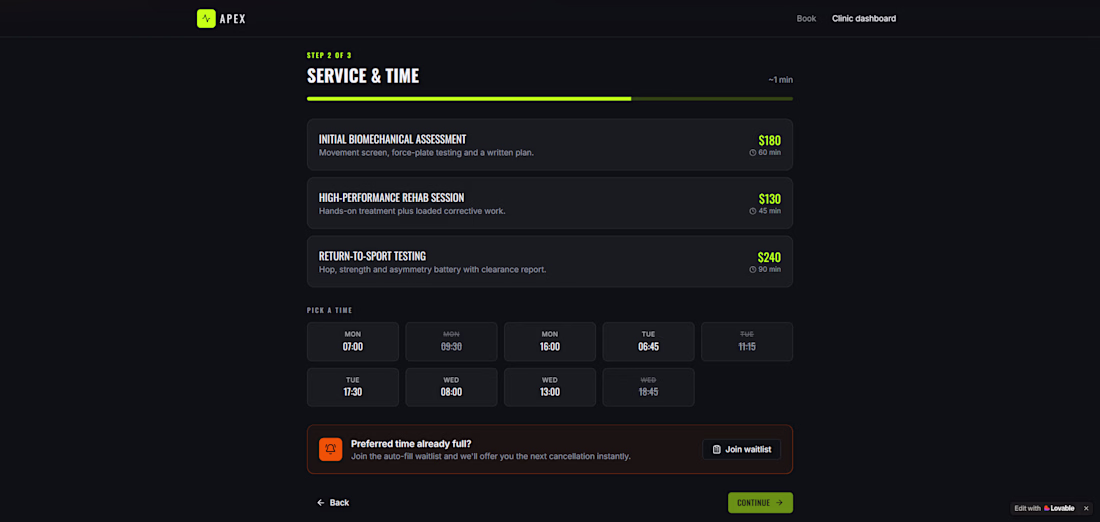Pick the Monday 07:00 time slot
Image resolution: width=1100 pixels, height=522 pixels.
pyautogui.click(x=353, y=342)
